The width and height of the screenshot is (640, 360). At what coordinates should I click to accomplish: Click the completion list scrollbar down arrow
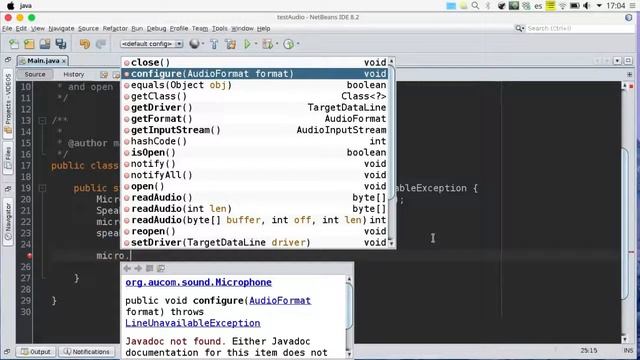click(x=391, y=244)
